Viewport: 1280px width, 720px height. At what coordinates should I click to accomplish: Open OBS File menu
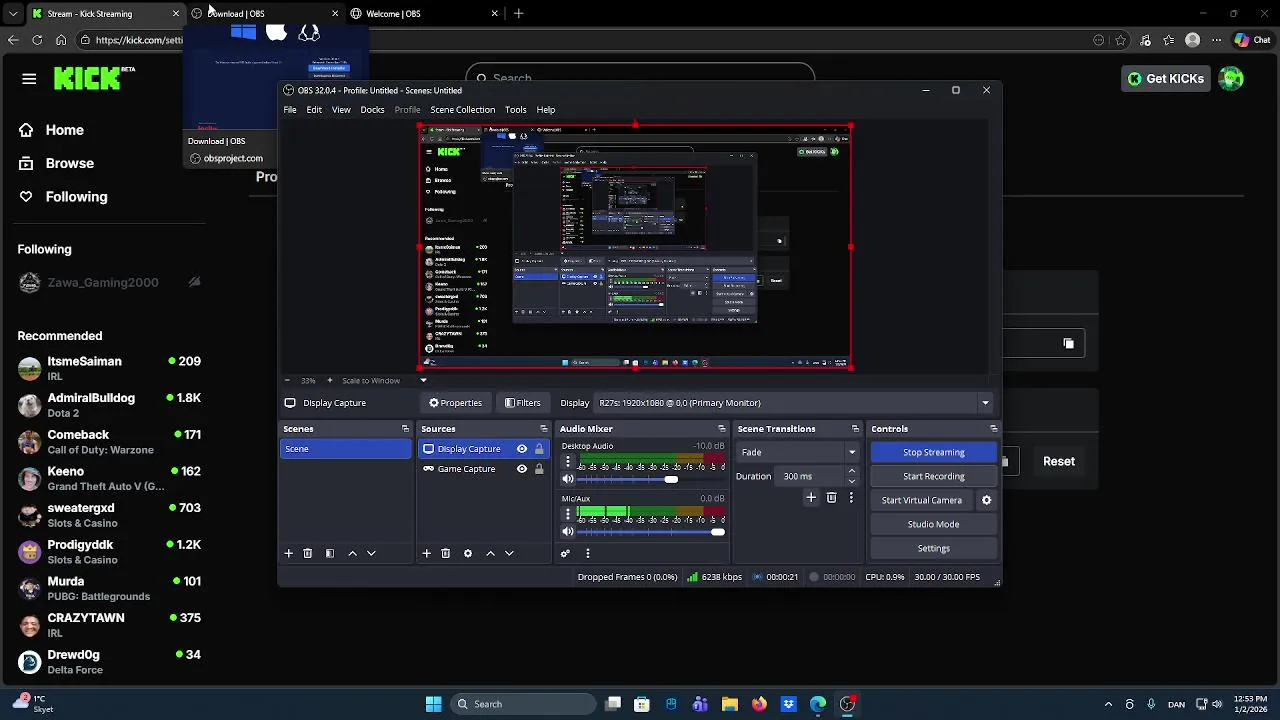pos(290,110)
